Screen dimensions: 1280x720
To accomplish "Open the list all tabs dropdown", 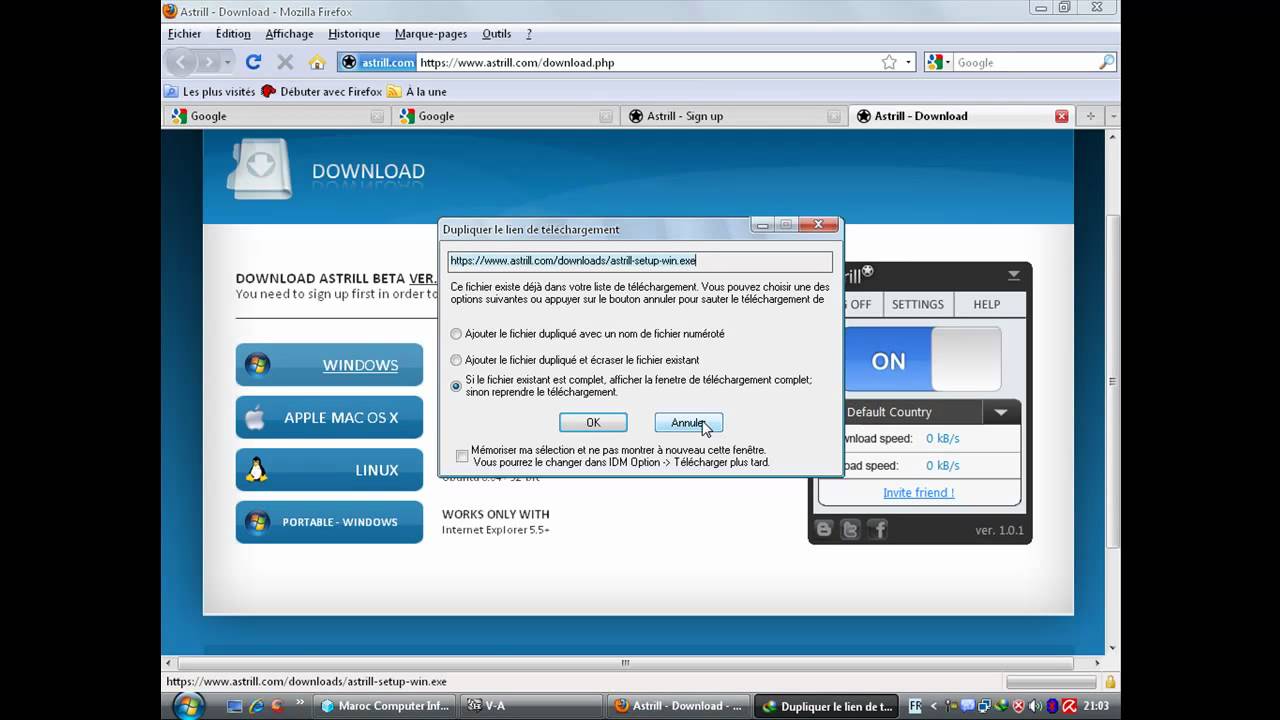I will (1113, 116).
